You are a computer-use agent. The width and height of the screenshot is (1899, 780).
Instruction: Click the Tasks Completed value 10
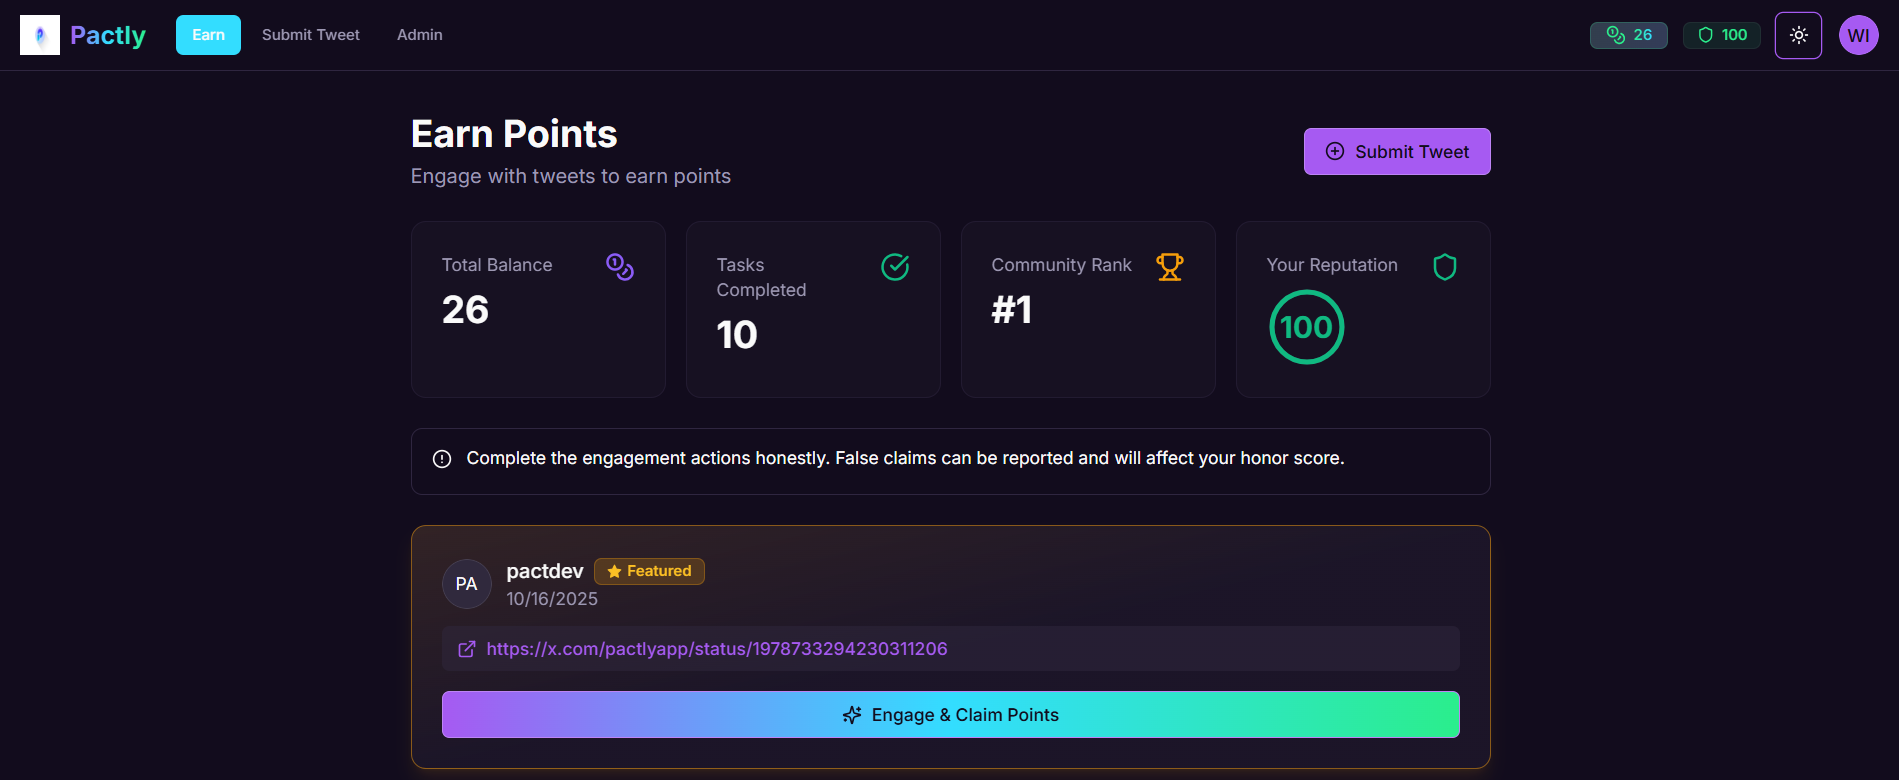click(737, 335)
